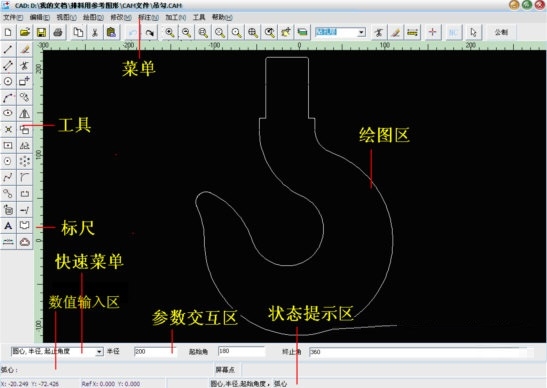Select the Ellipse tool in left toolbox
The width and height of the screenshot is (547, 388).
coord(8,113)
